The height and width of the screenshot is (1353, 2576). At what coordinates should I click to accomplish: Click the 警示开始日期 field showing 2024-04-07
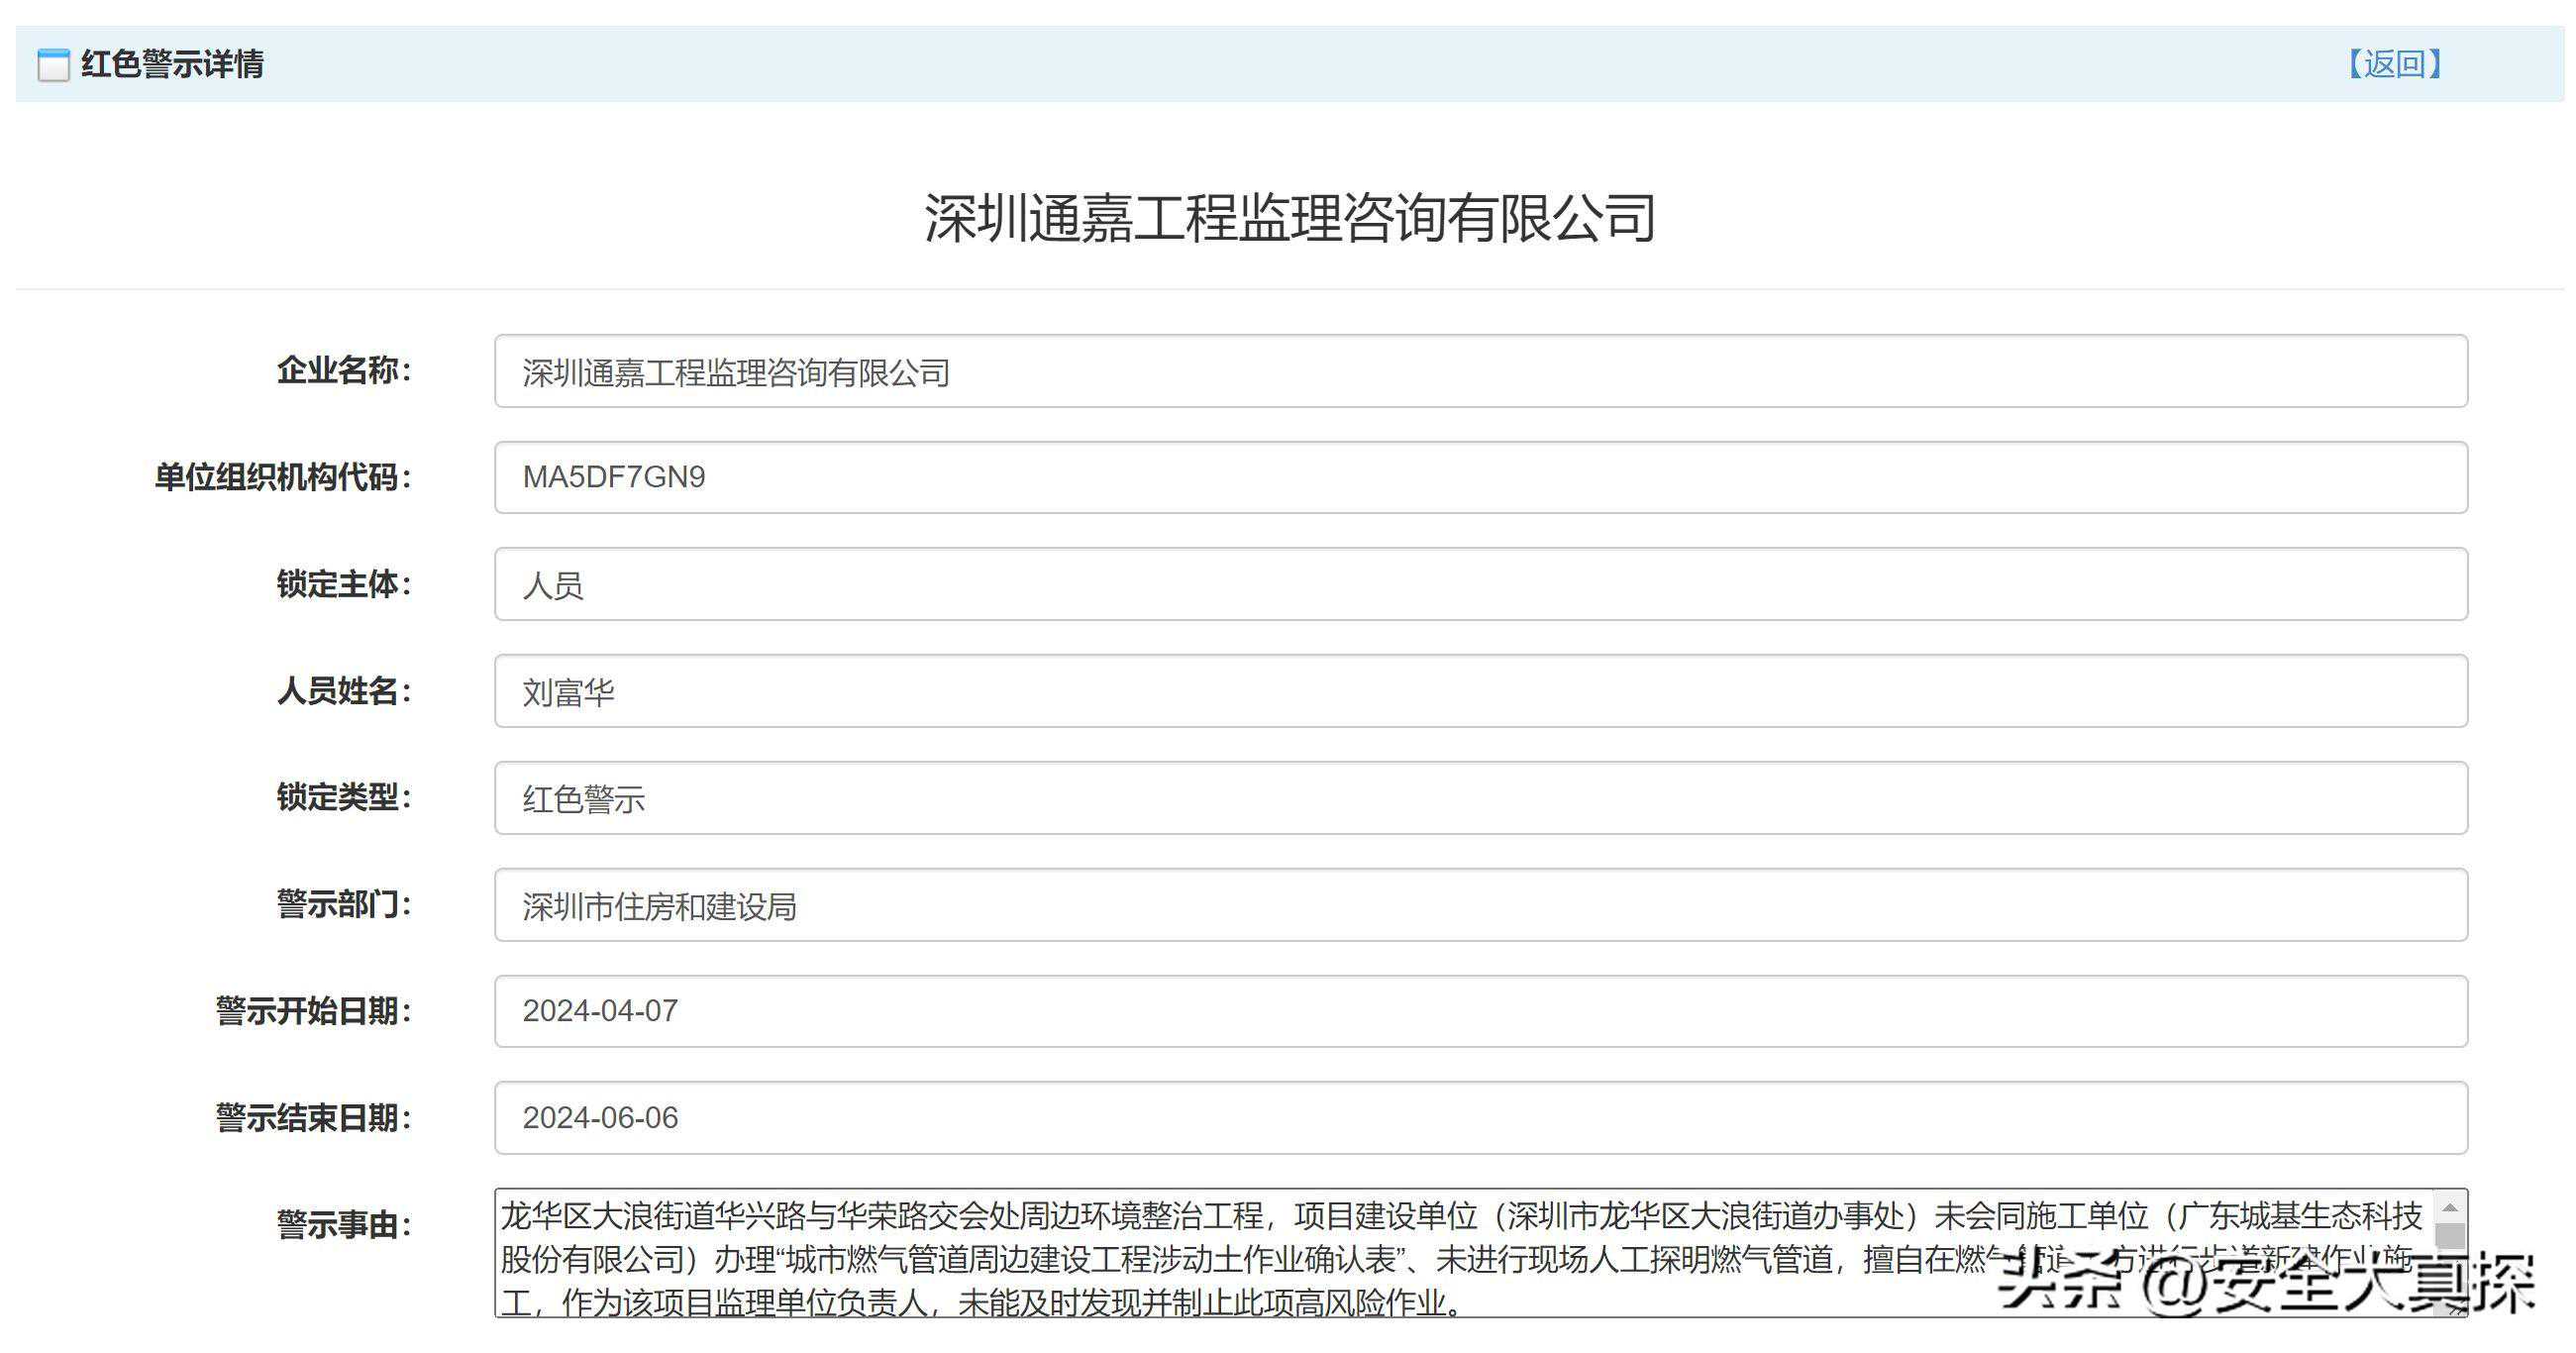(1480, 1011)
